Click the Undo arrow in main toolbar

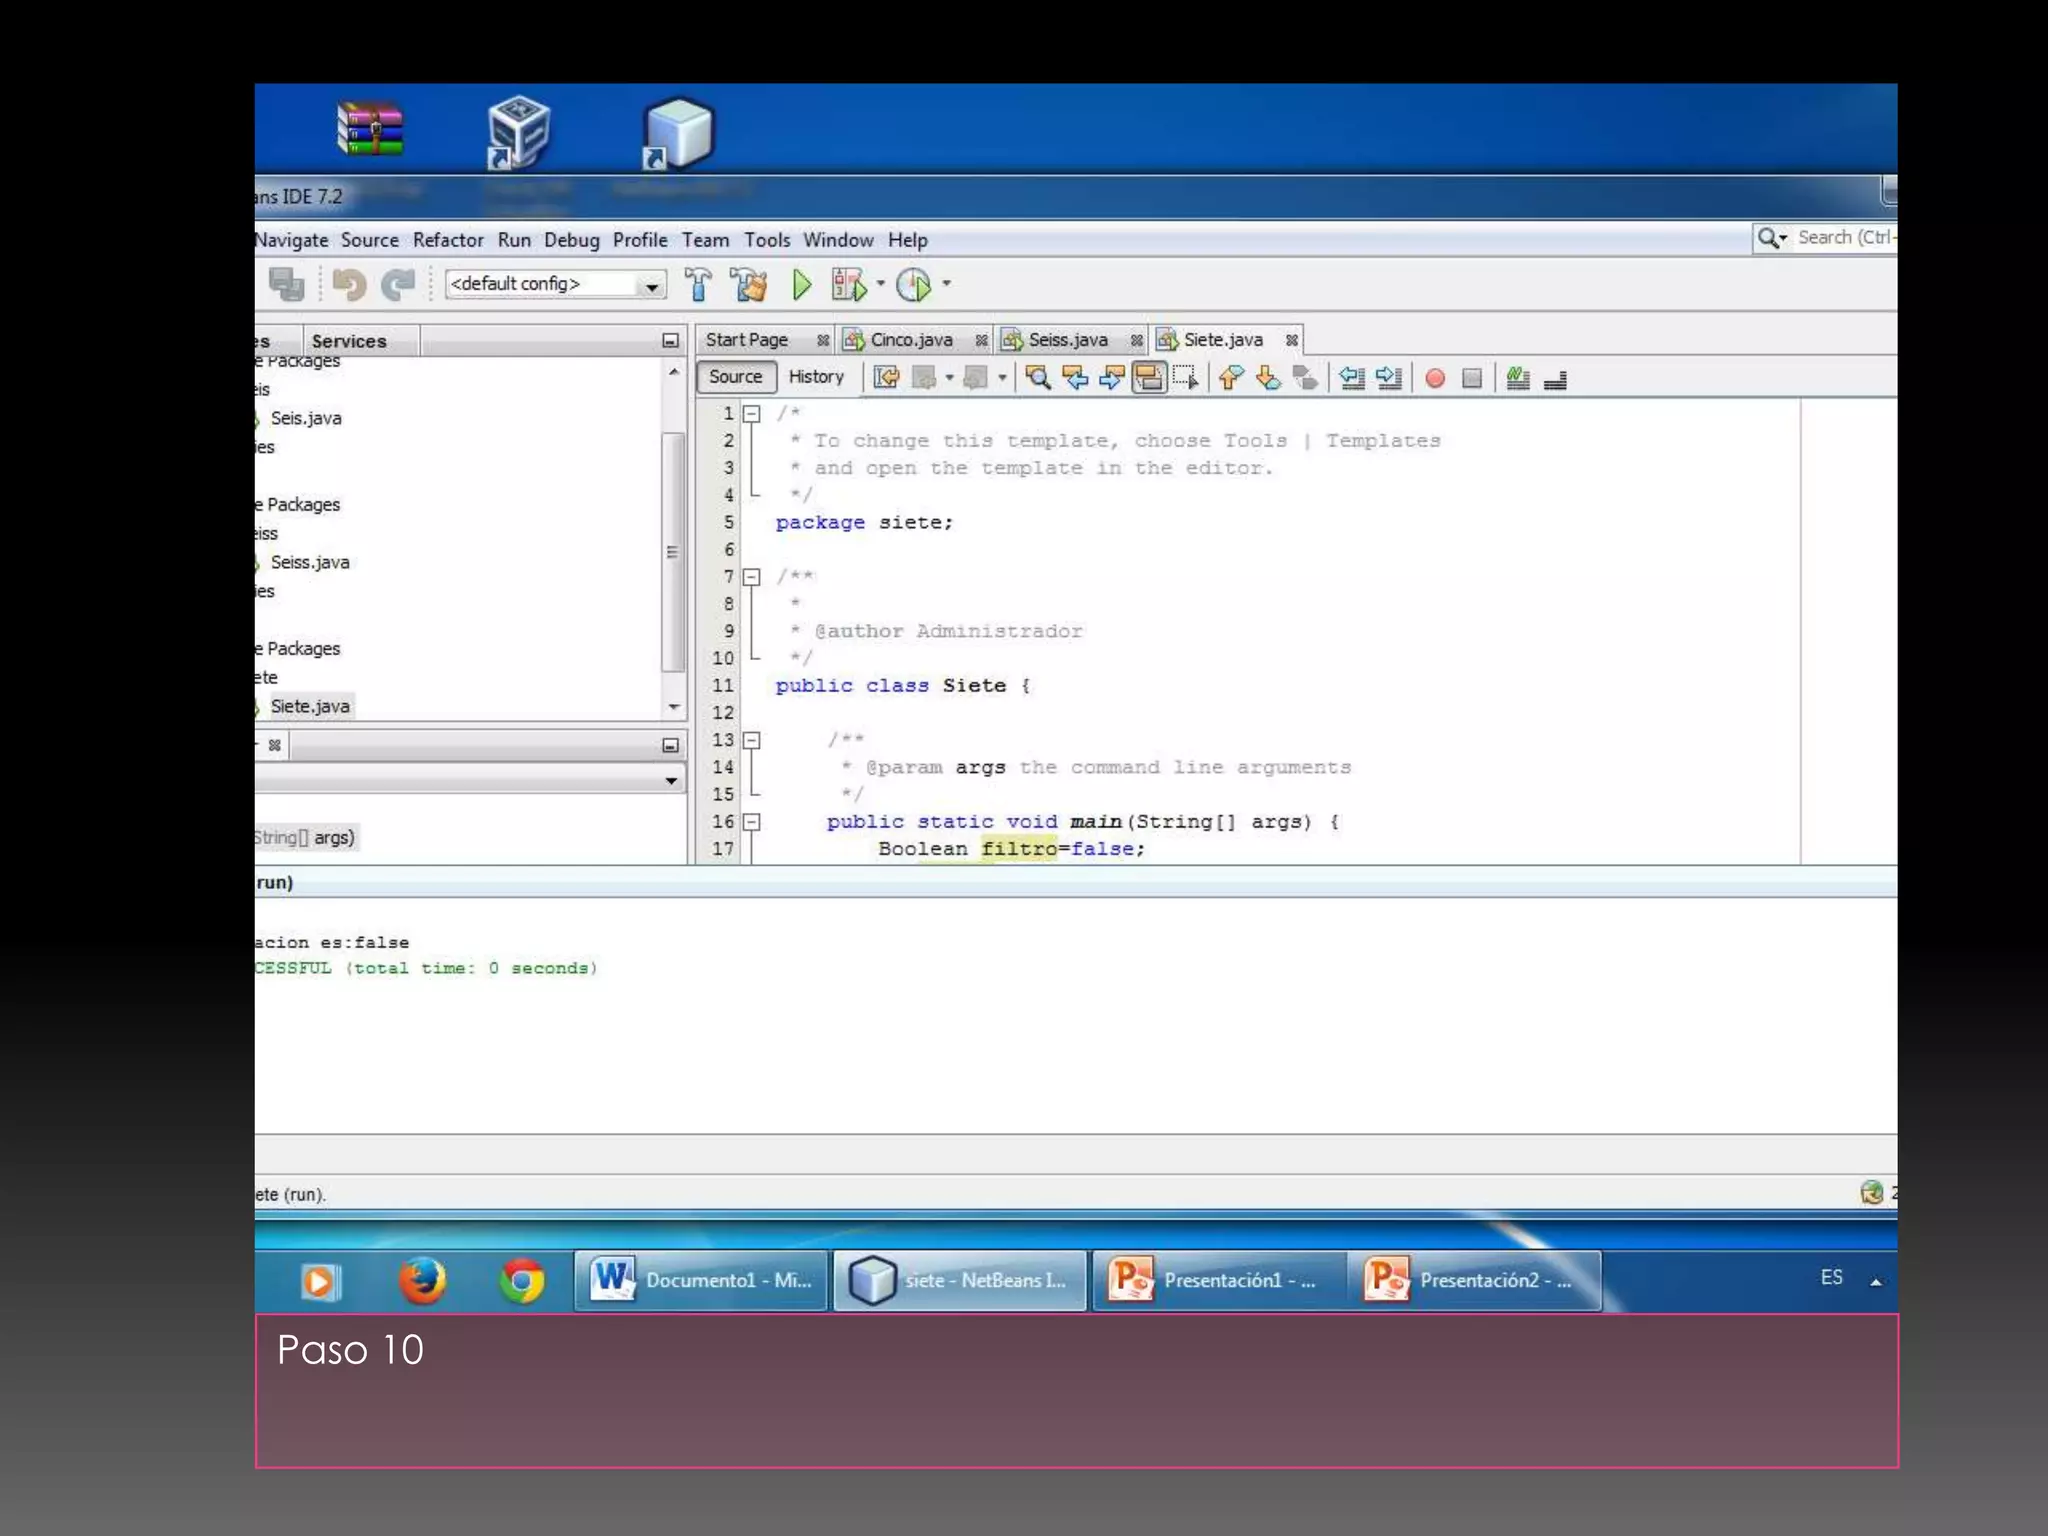[349, 285]
